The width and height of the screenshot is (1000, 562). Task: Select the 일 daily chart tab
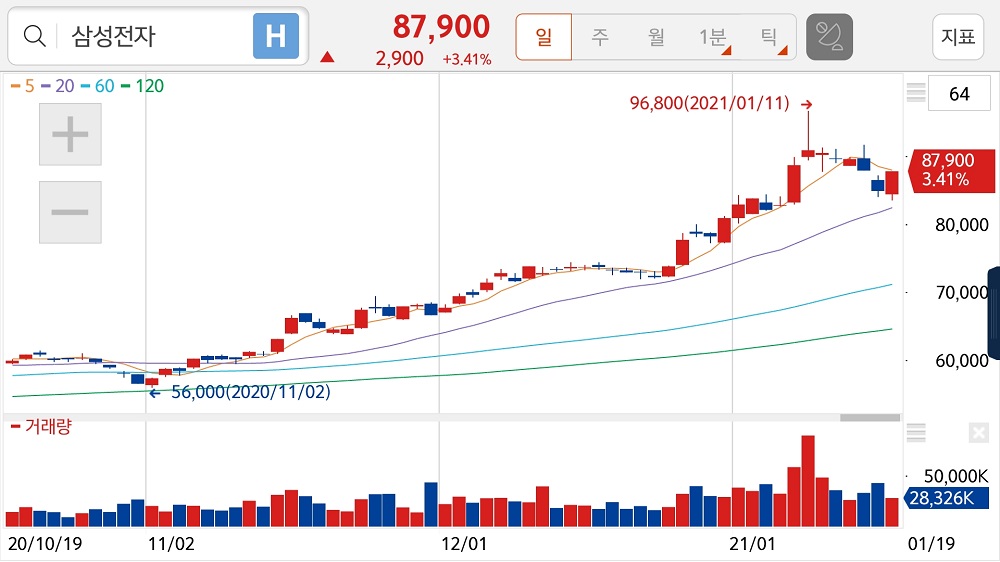(543, 37)
